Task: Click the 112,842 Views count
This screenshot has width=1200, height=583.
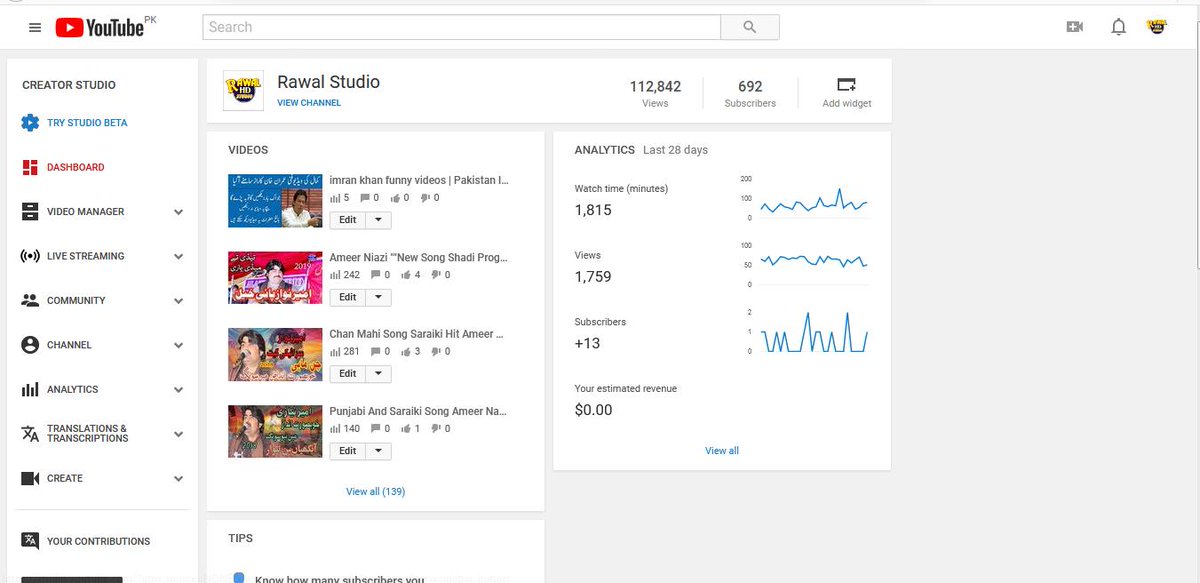Action: 655,86
